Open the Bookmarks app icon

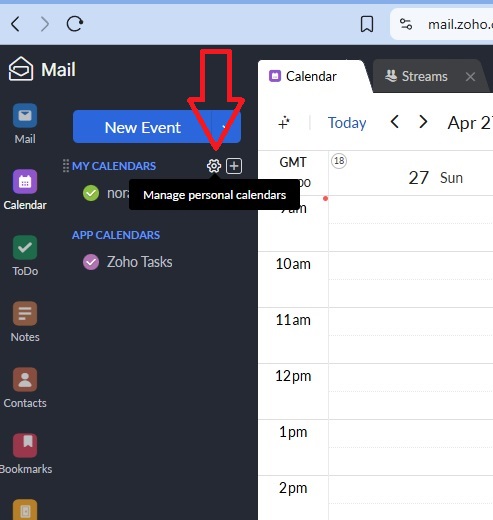[x=25, y=445]
